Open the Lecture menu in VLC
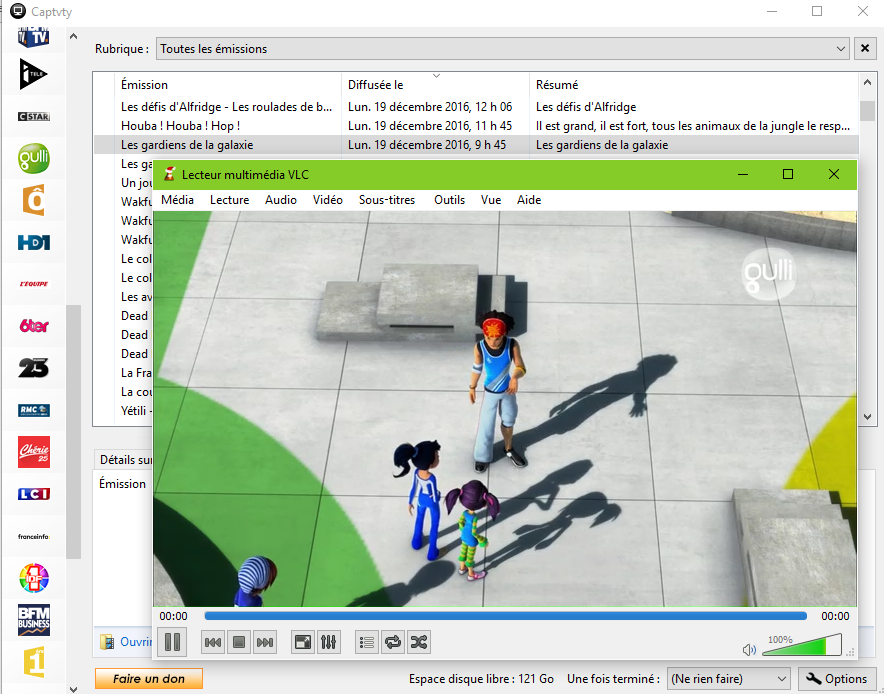The height and width of the screenshot is (694, 884). 229,200
